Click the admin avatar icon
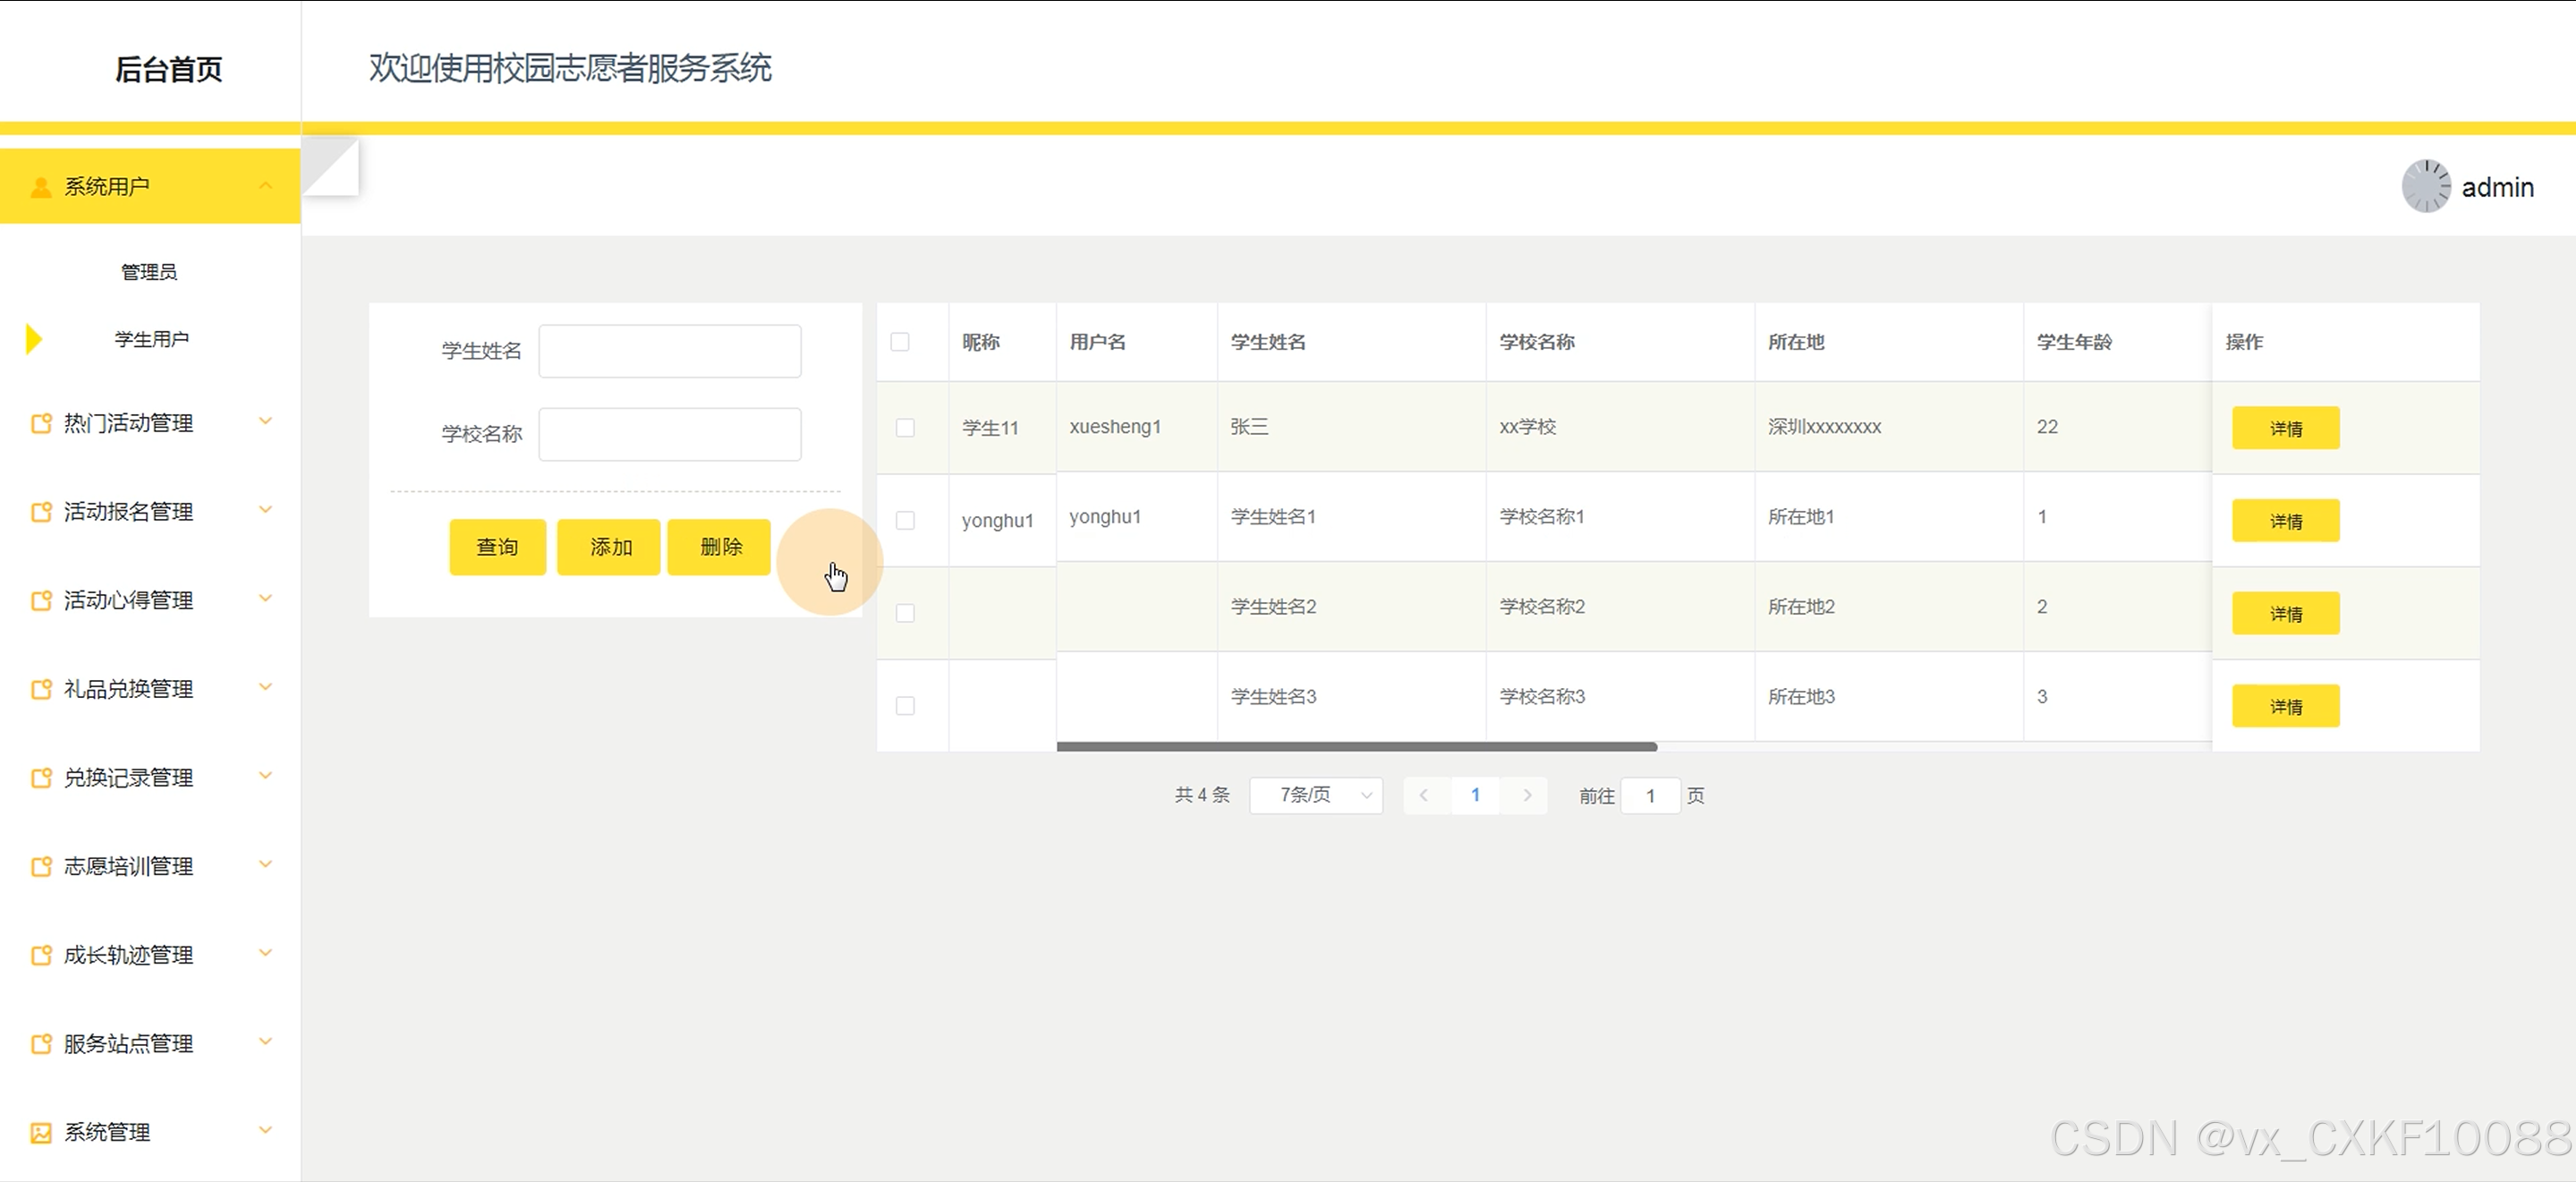This screenshot has height=1182, width=2576. (x=2425, y=186)
